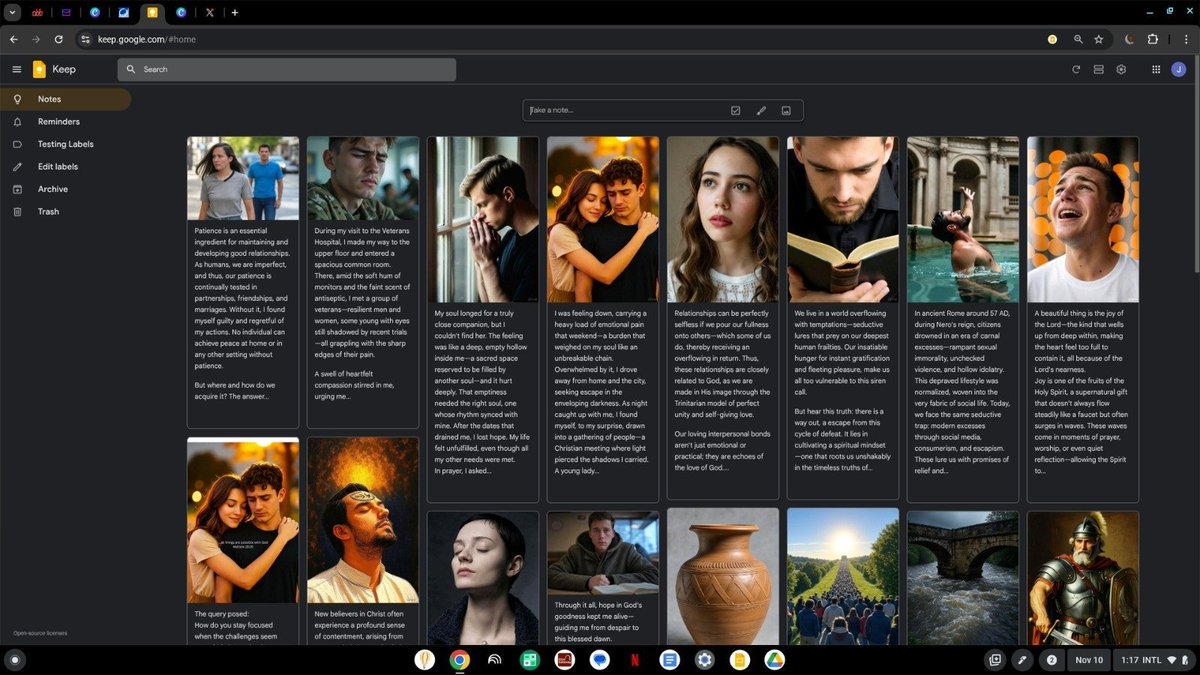Image resolution: width=1200 pixels, height=675 pixels.
Task: Click the keep.google.com address bar URL
Action: [x=147, y=39]
